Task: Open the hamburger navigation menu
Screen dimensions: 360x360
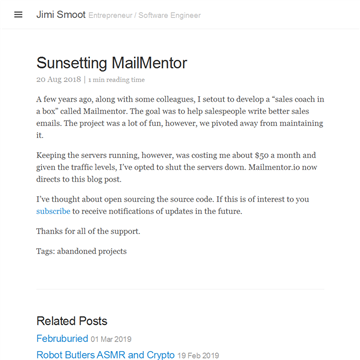Action: (18, 15)
